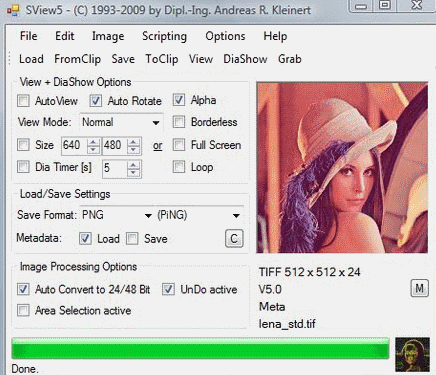Uncheck Auto Convert to 24/48 Bit
Viewport: 436px width, 375px height.
pos(23,289)
